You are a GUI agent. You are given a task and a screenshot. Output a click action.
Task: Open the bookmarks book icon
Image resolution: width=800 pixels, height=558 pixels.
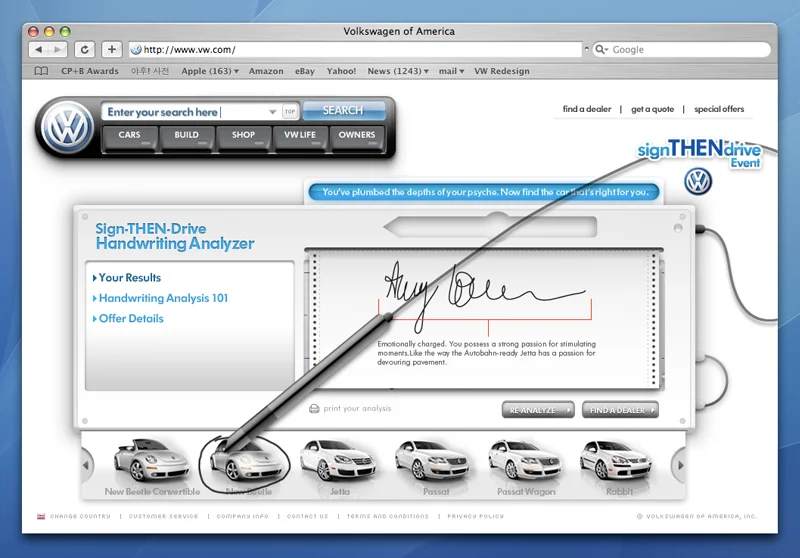tap(41, 71)
